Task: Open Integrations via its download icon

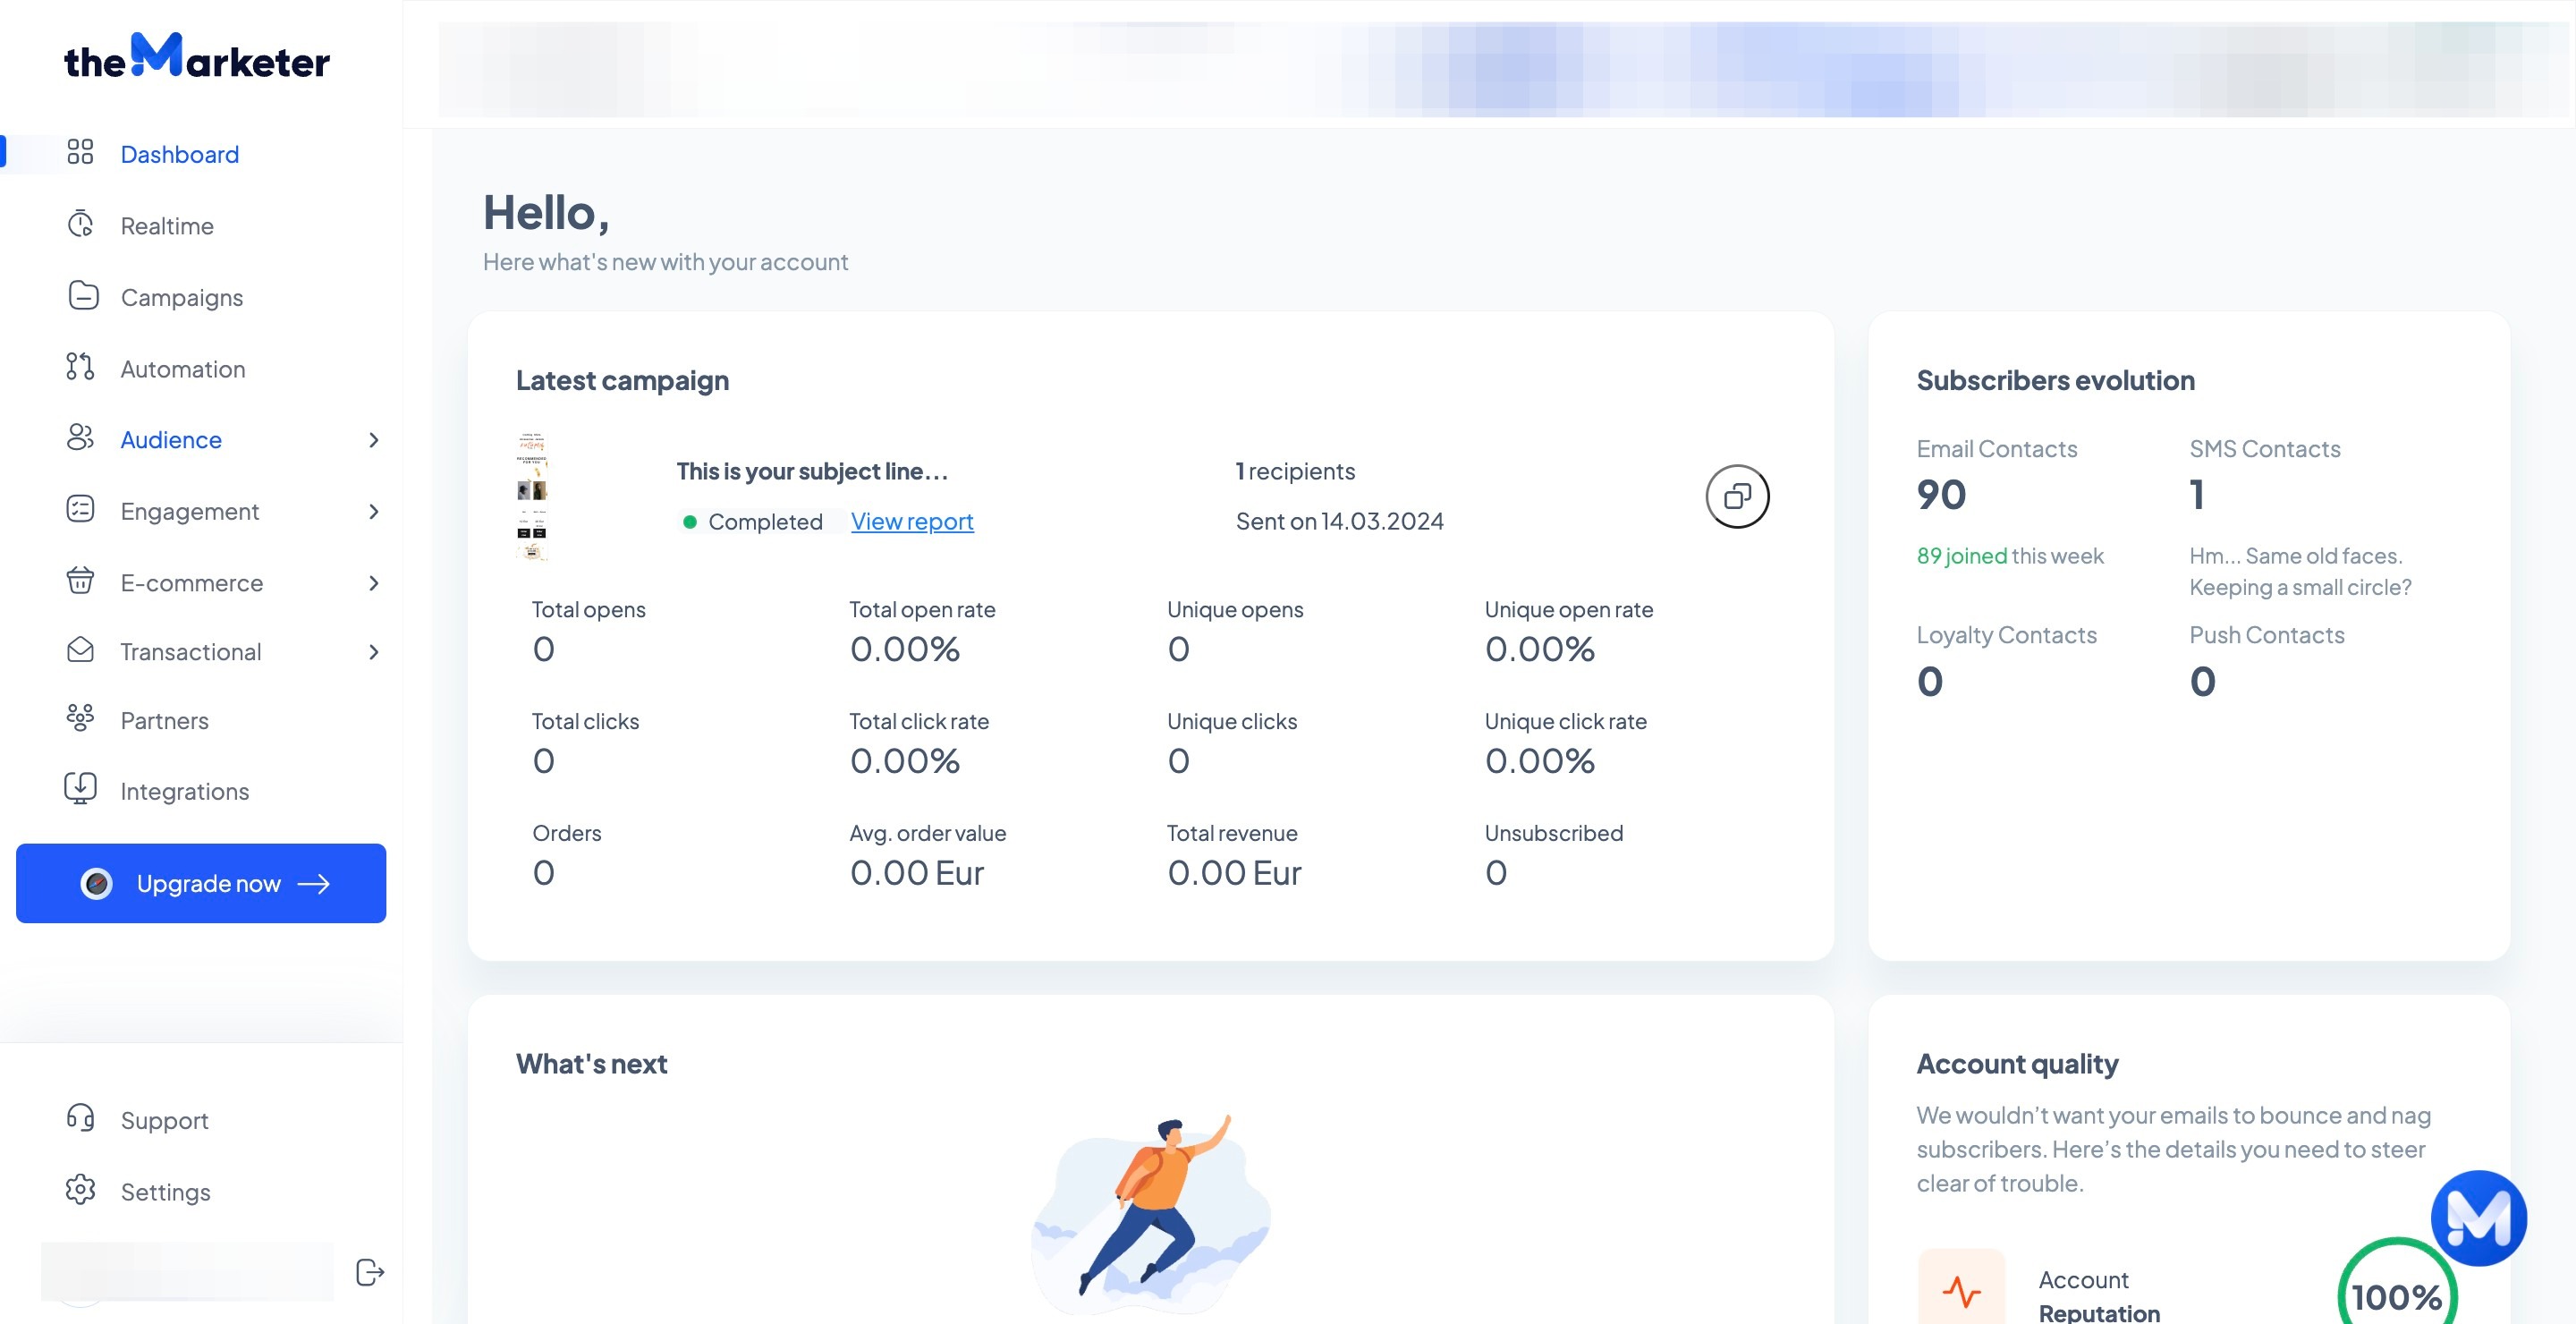Action: pyautogui.click(x=80, y=789)
